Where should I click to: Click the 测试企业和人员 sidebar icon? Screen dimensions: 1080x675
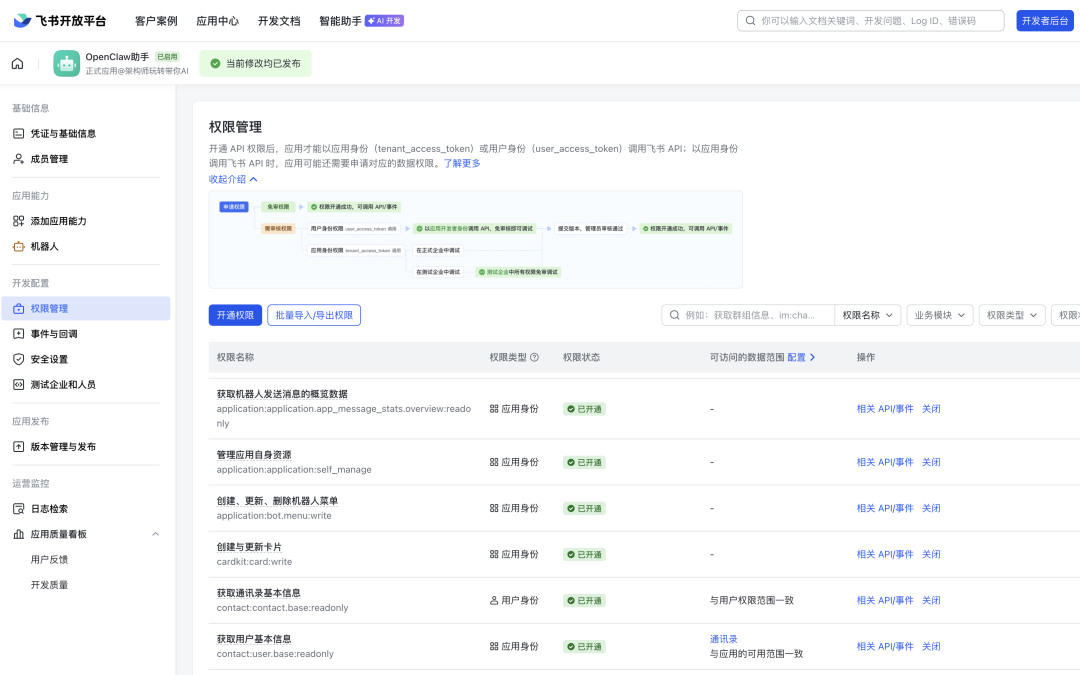17,385
